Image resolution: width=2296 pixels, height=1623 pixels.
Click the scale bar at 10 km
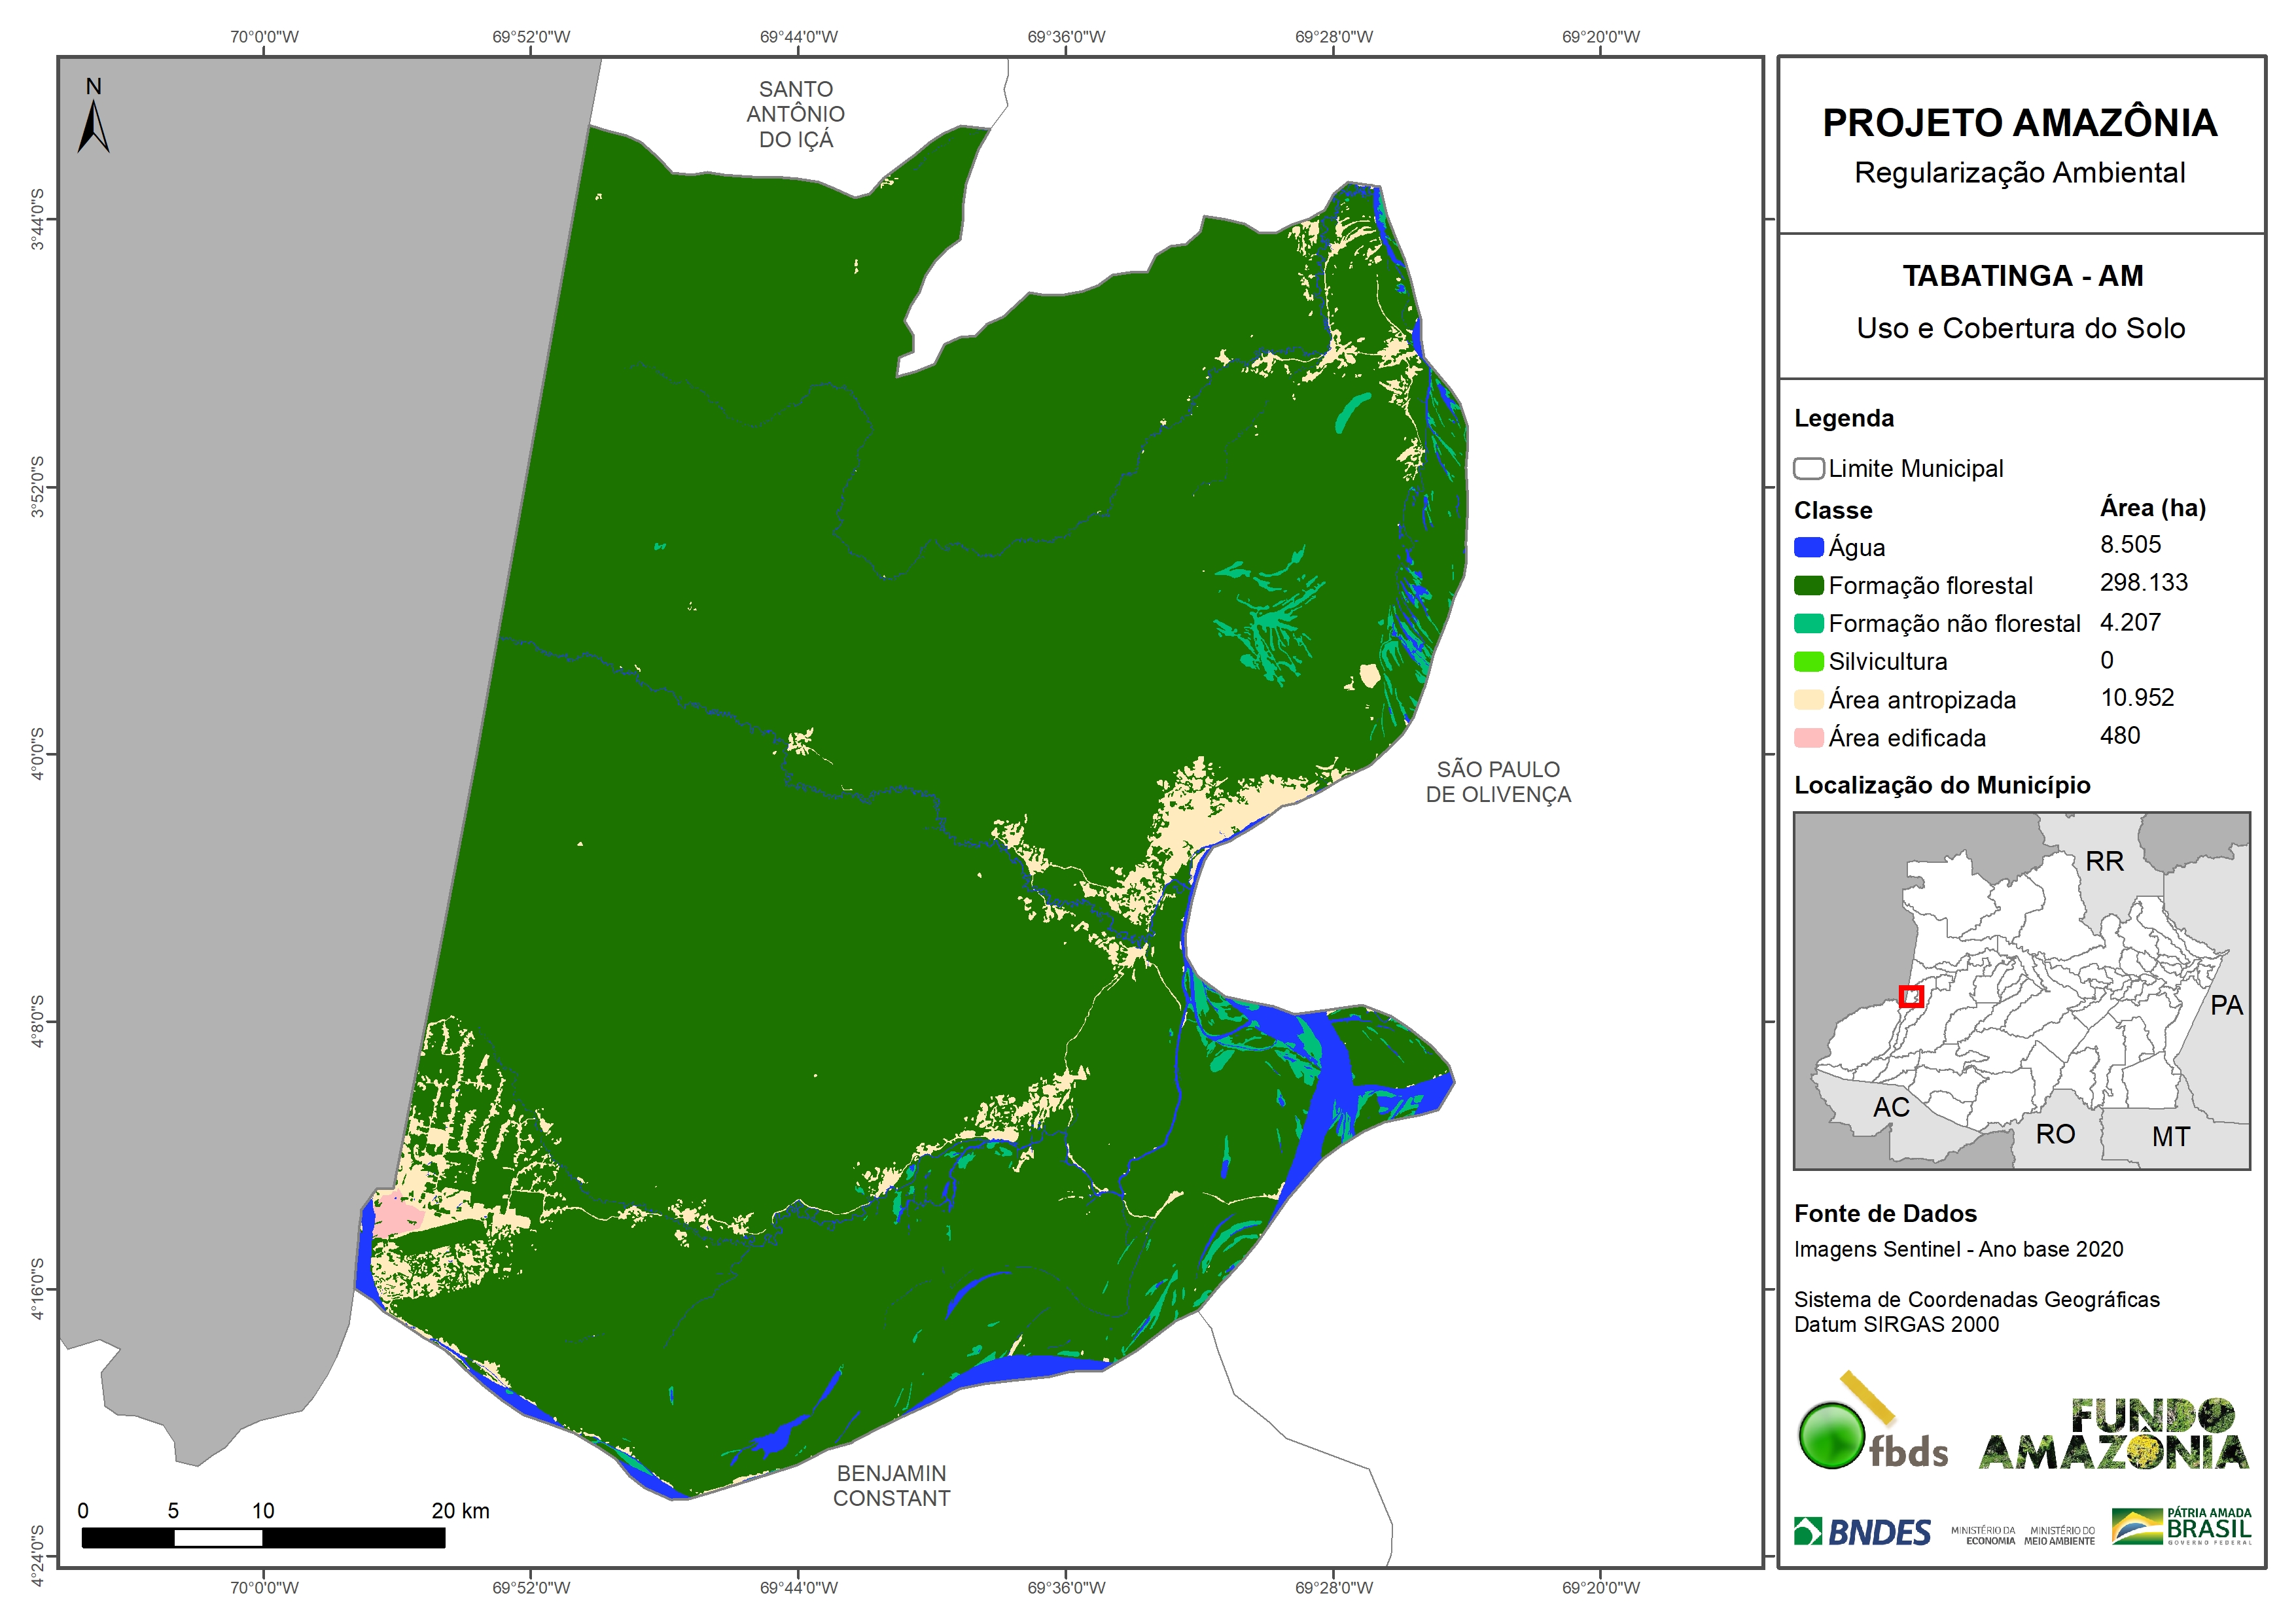[x=263, y=1537]
